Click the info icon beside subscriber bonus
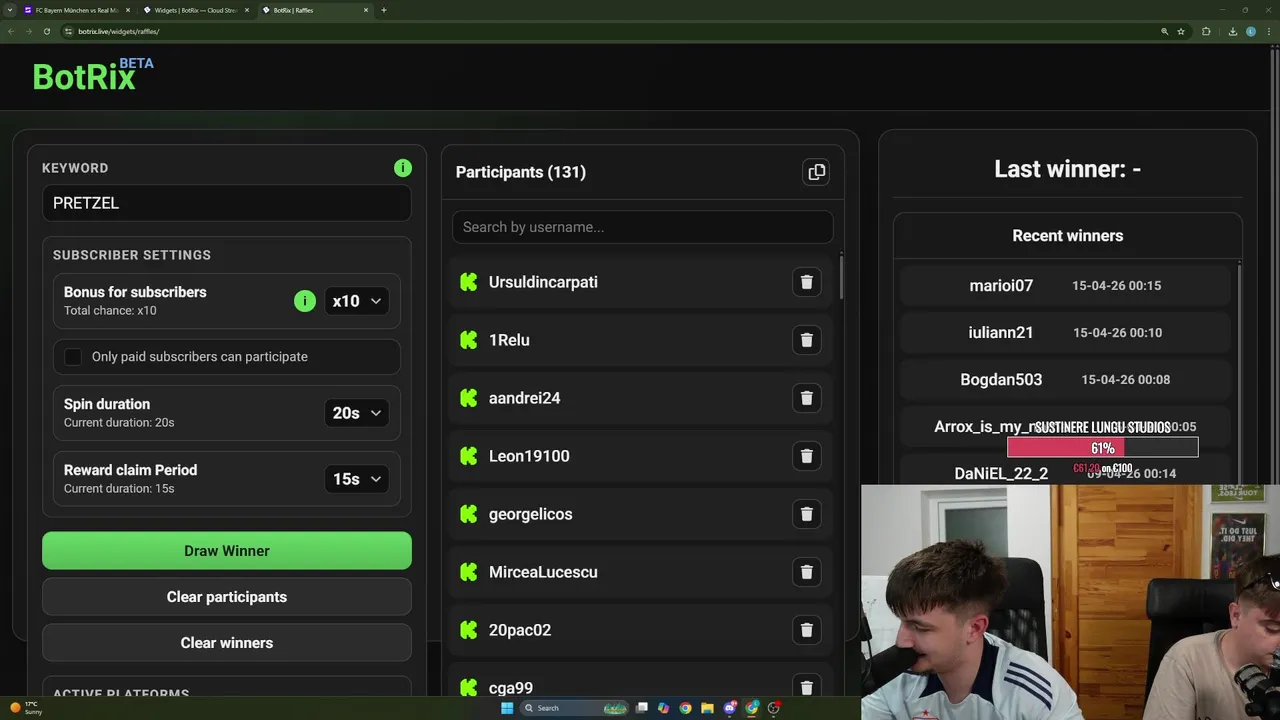This screenshot has width=1280, height=720. [x=305, y=301]
